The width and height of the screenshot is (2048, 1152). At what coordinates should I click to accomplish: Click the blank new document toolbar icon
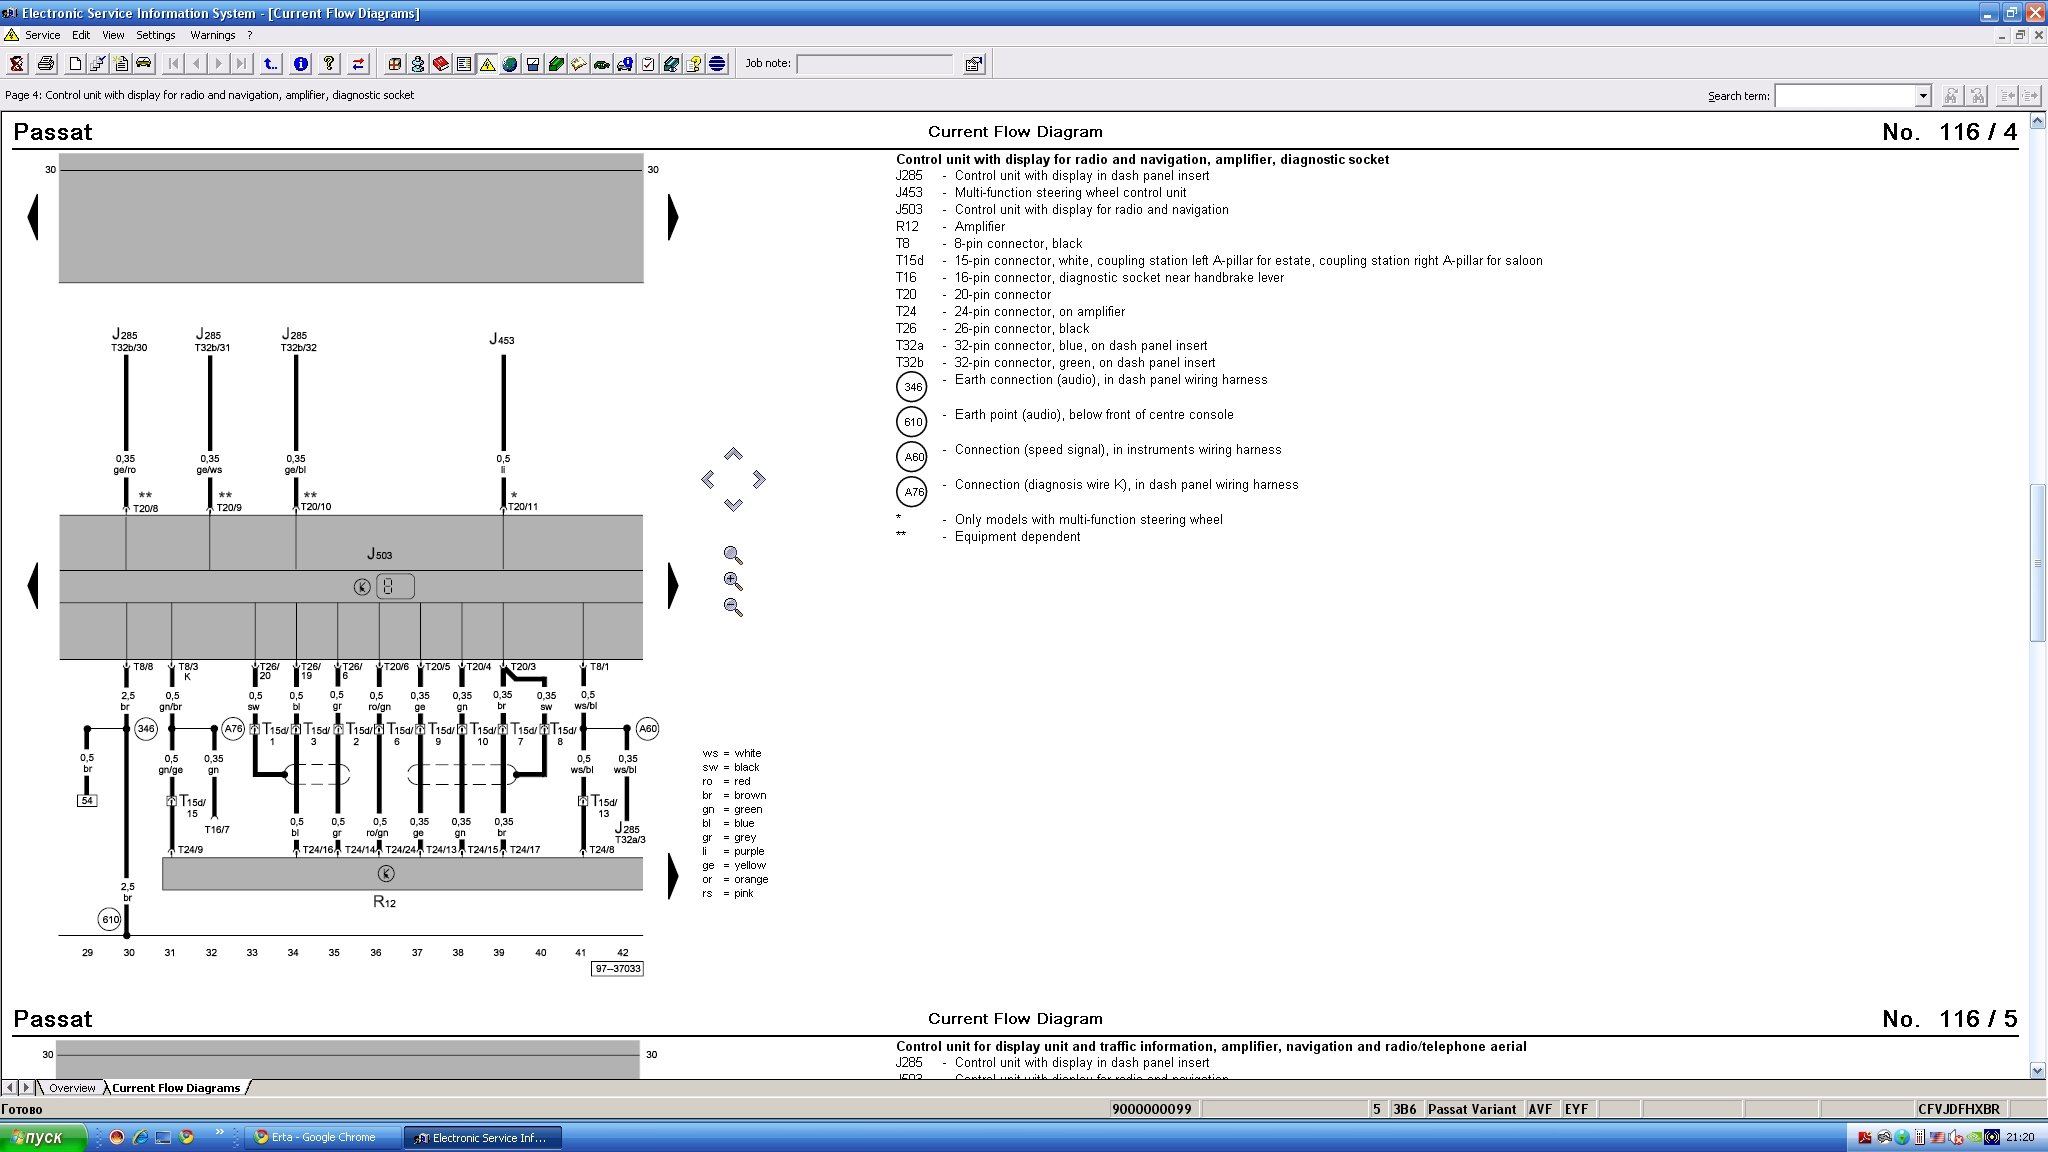[75, 64]
